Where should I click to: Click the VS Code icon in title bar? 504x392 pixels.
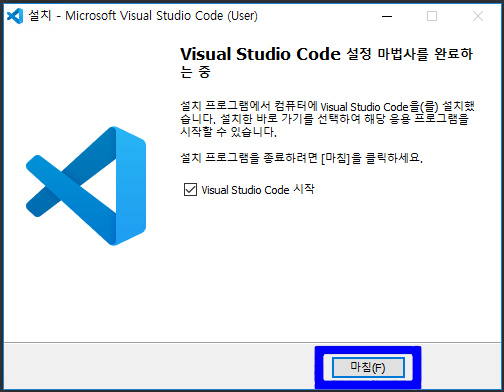(15, 16)
